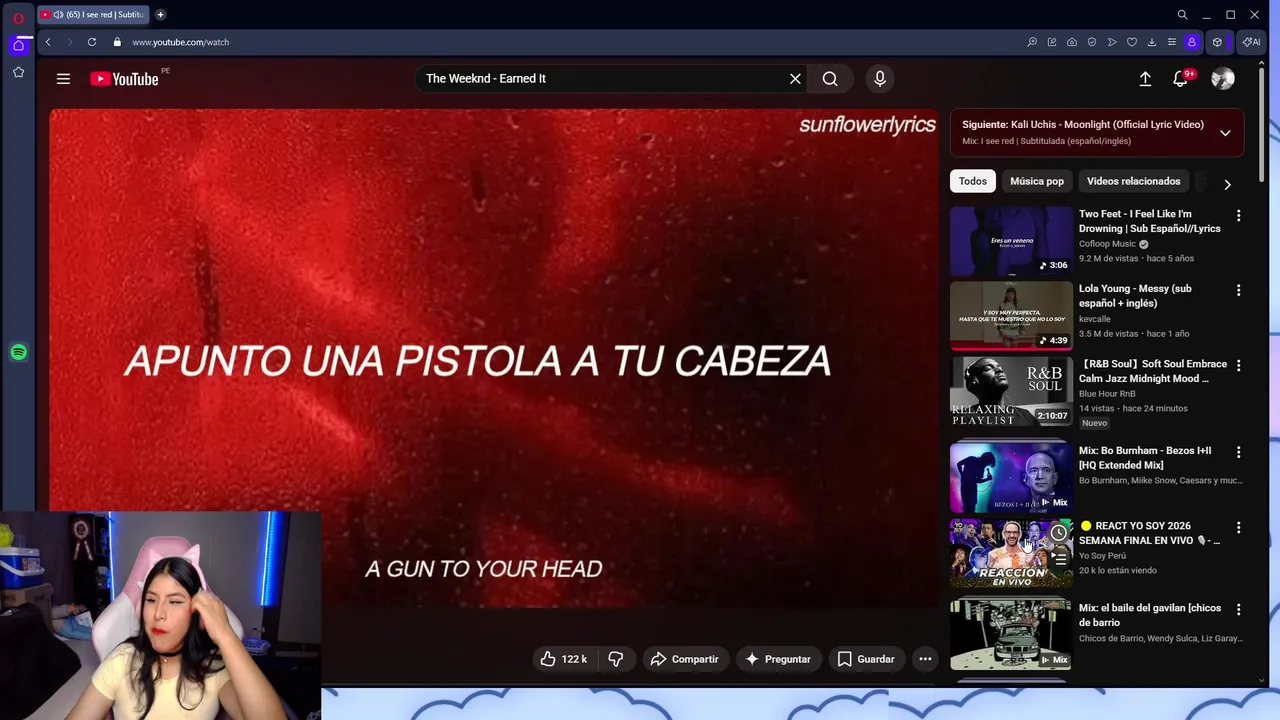
Task: Open the Opera easy setup sliders icon
Action: 1172,42
